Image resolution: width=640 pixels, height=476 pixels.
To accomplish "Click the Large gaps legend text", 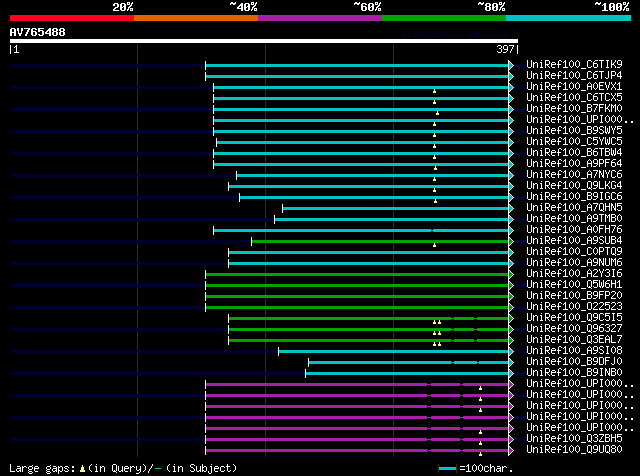I will (x=123, y=468).
